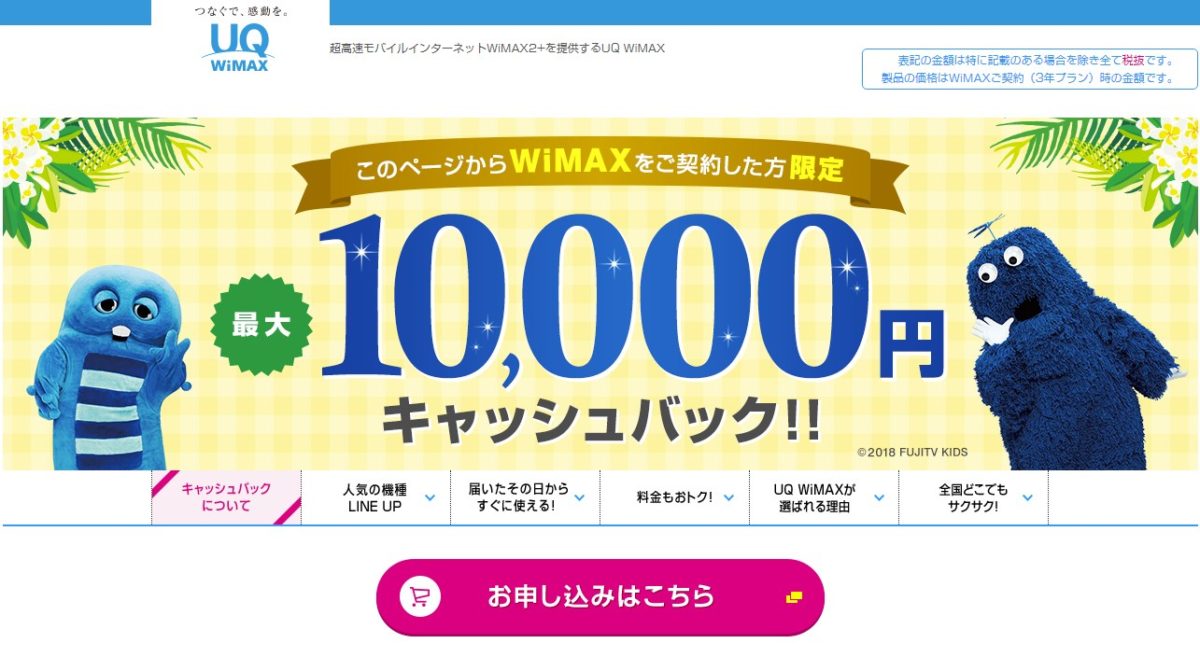
Task: Expand UQ WiMAXが選ばれる理由 chevron
Action: coord(879,497)
